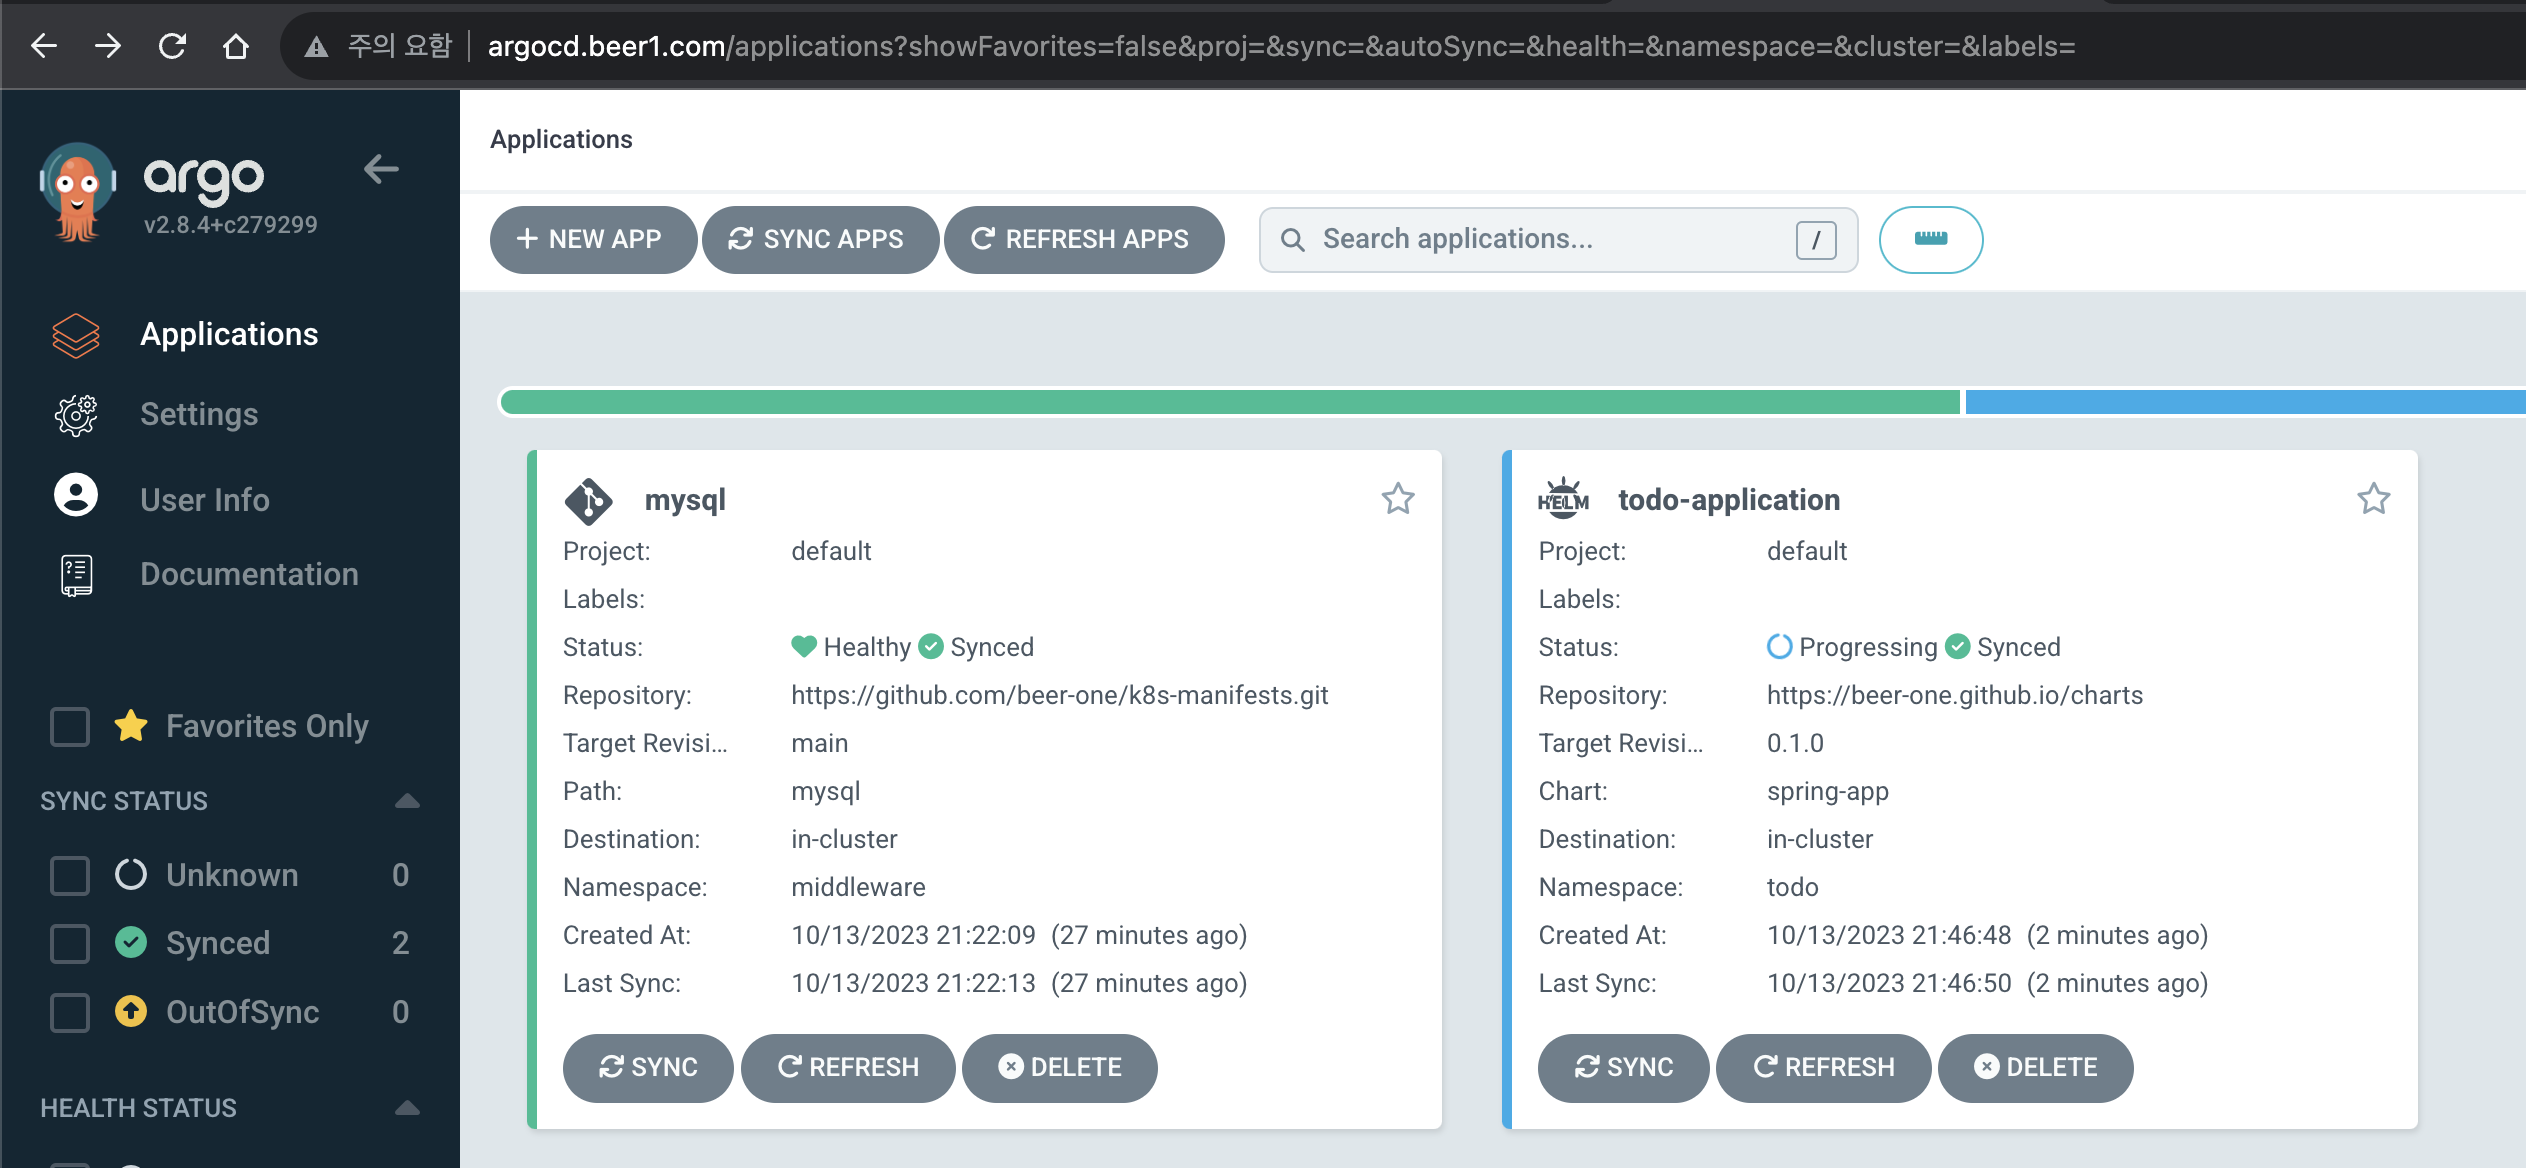The height and width of the screenshot is (1168, 2526).
Task: Collapse the HEALTH STATUS filter section
Action: [x=407, y=1108]
